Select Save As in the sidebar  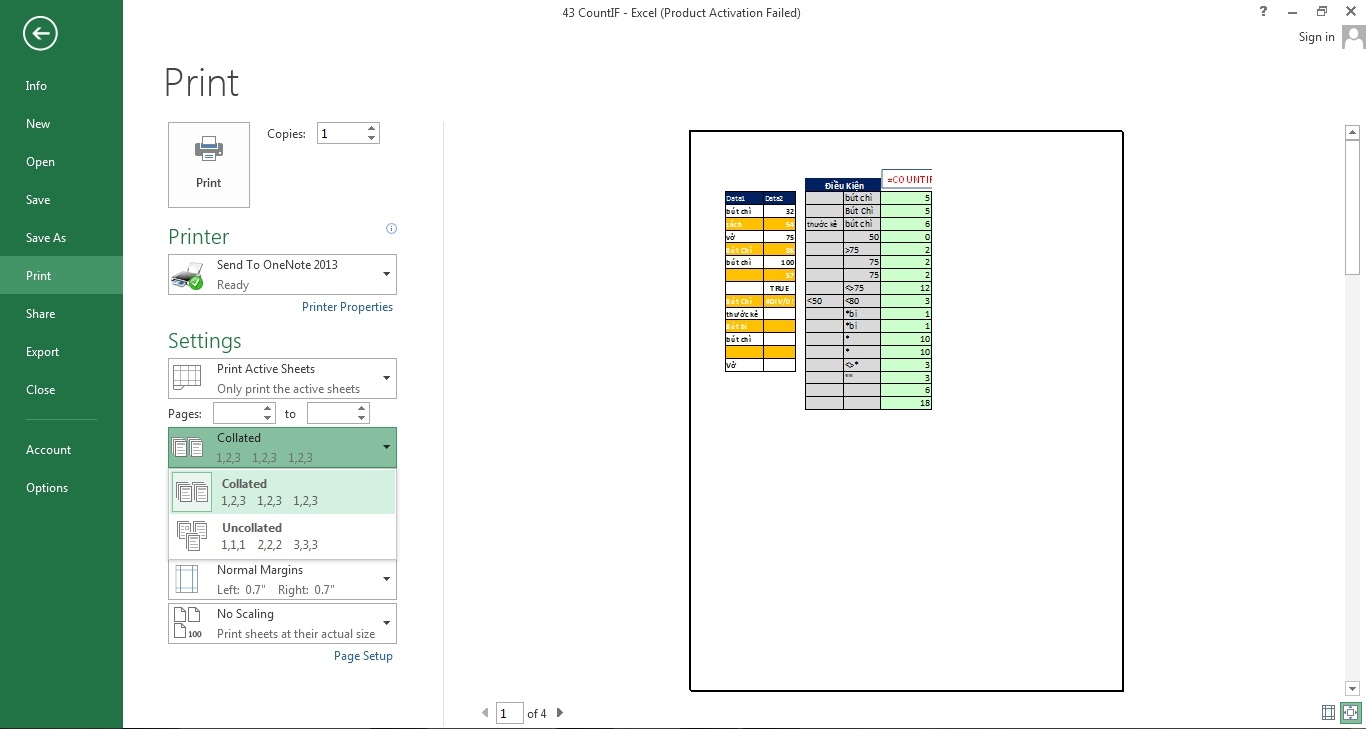tap(46, 238)
